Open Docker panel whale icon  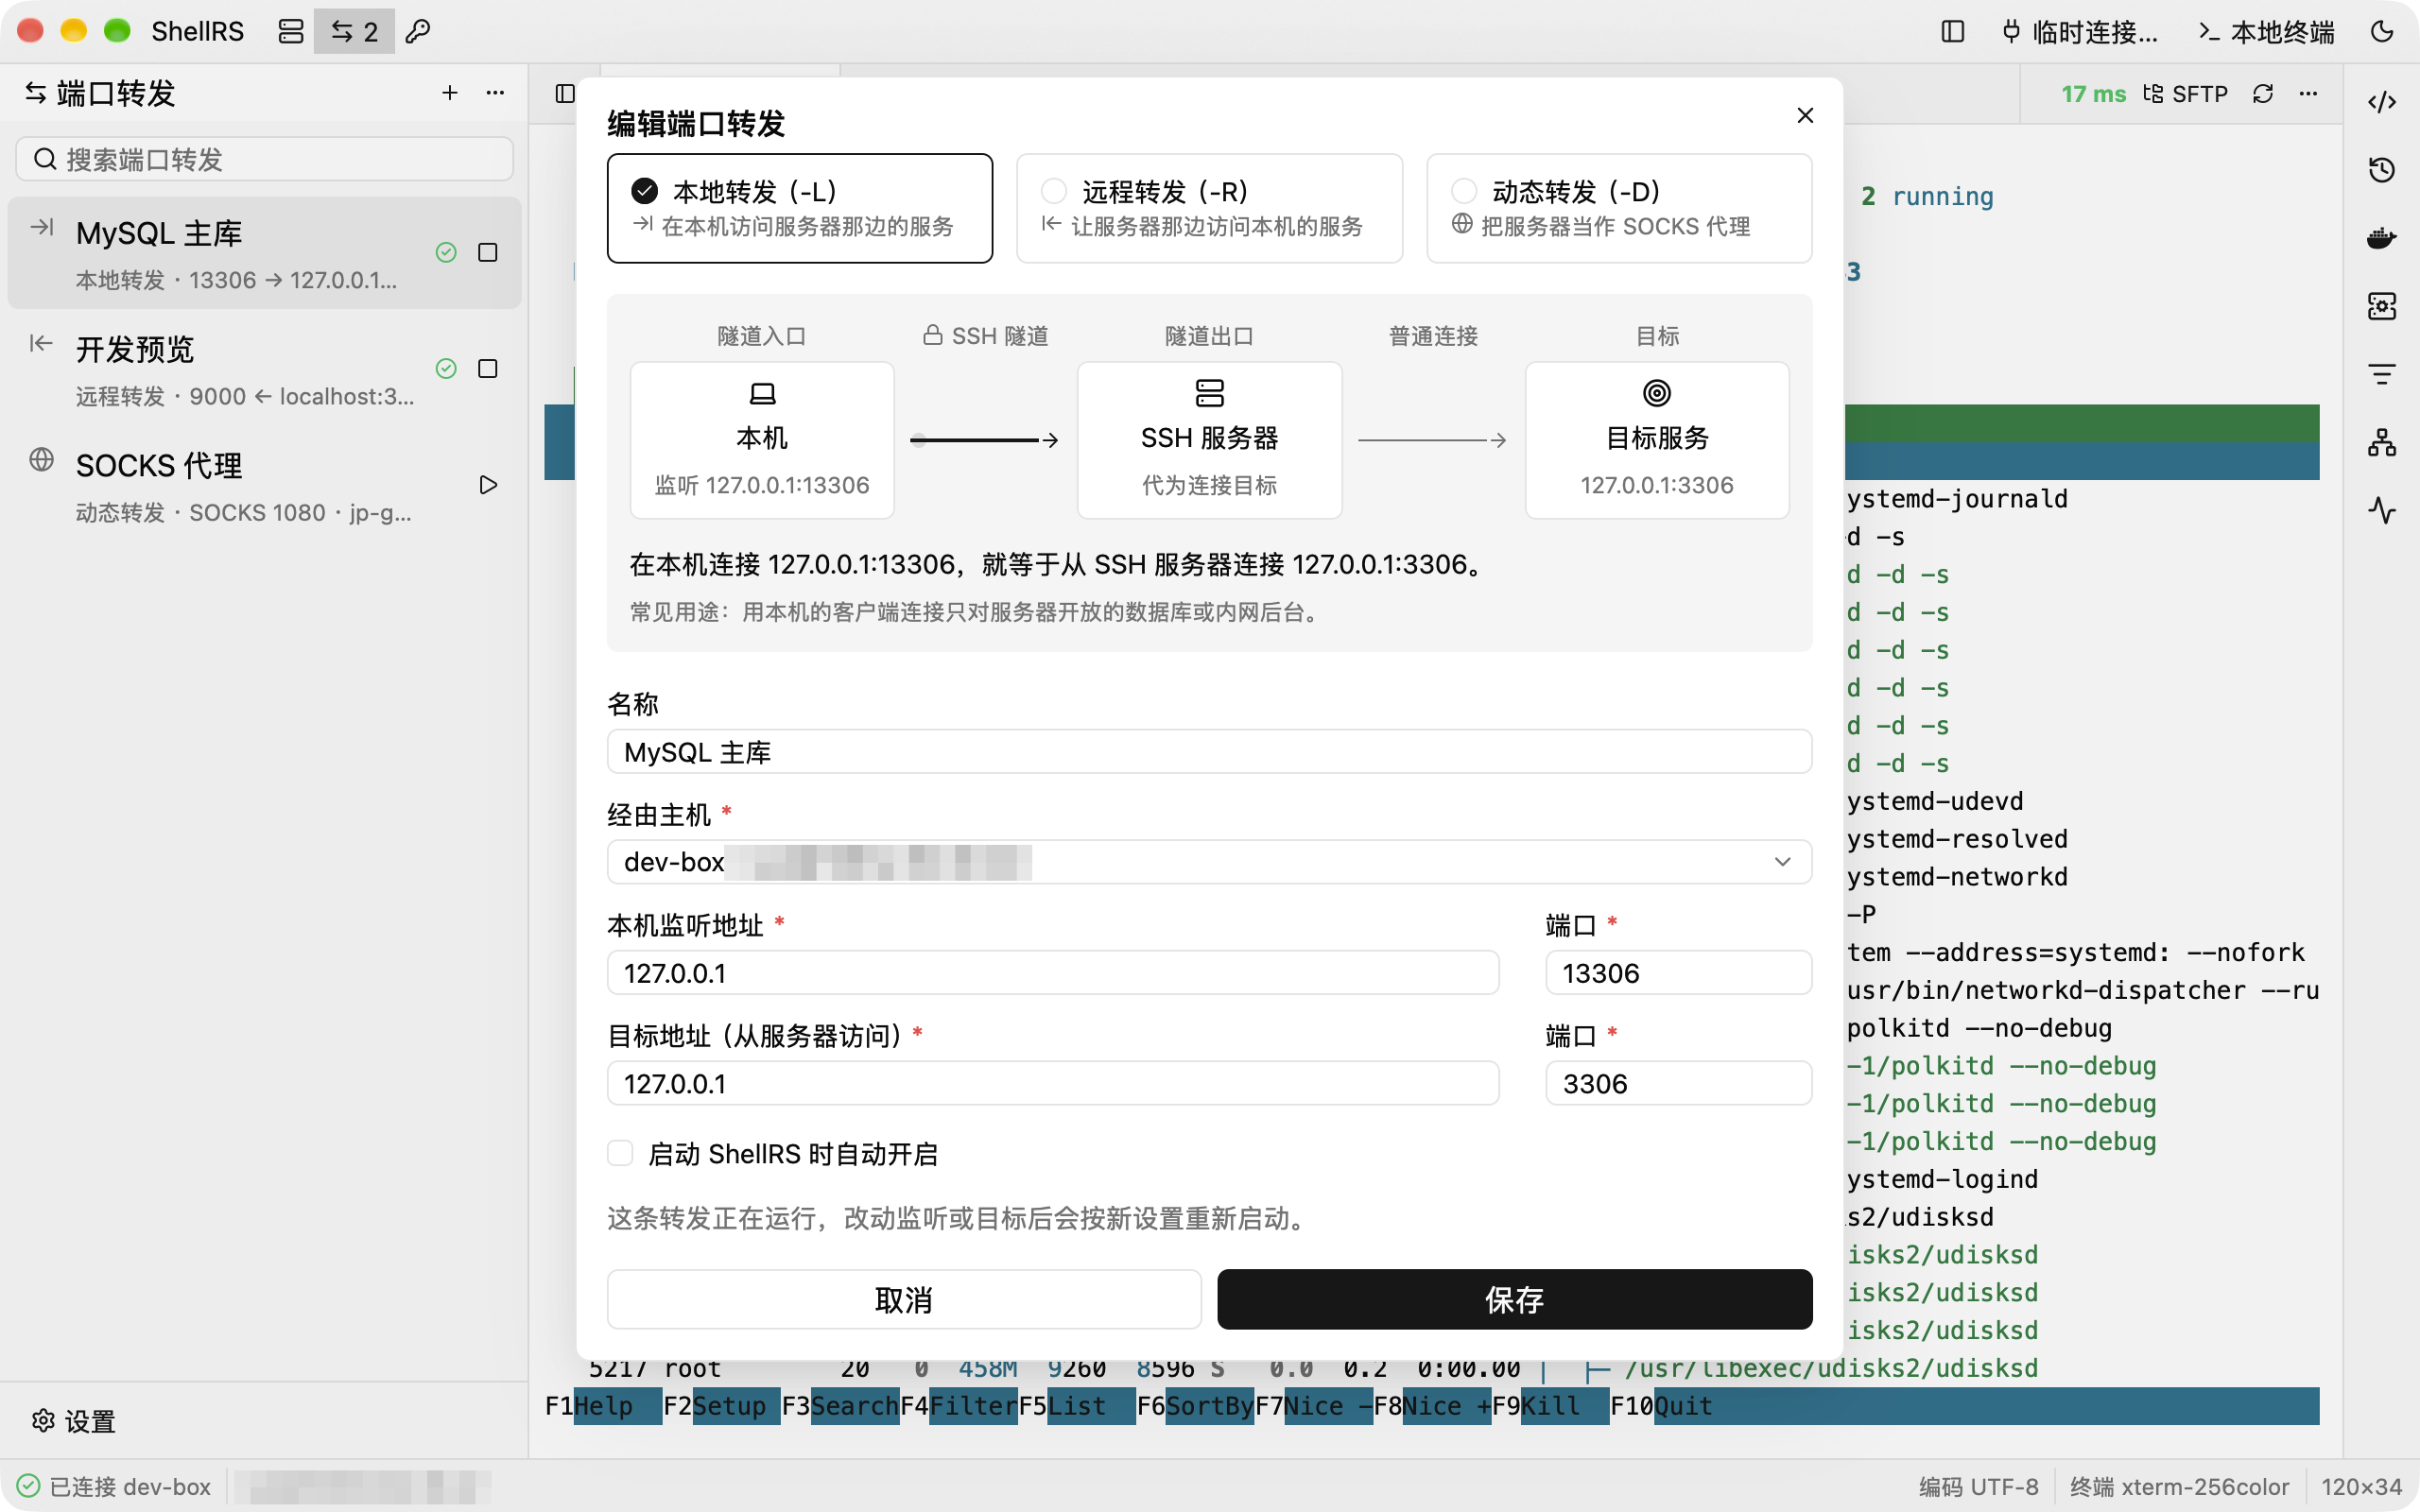(2382, 238)
